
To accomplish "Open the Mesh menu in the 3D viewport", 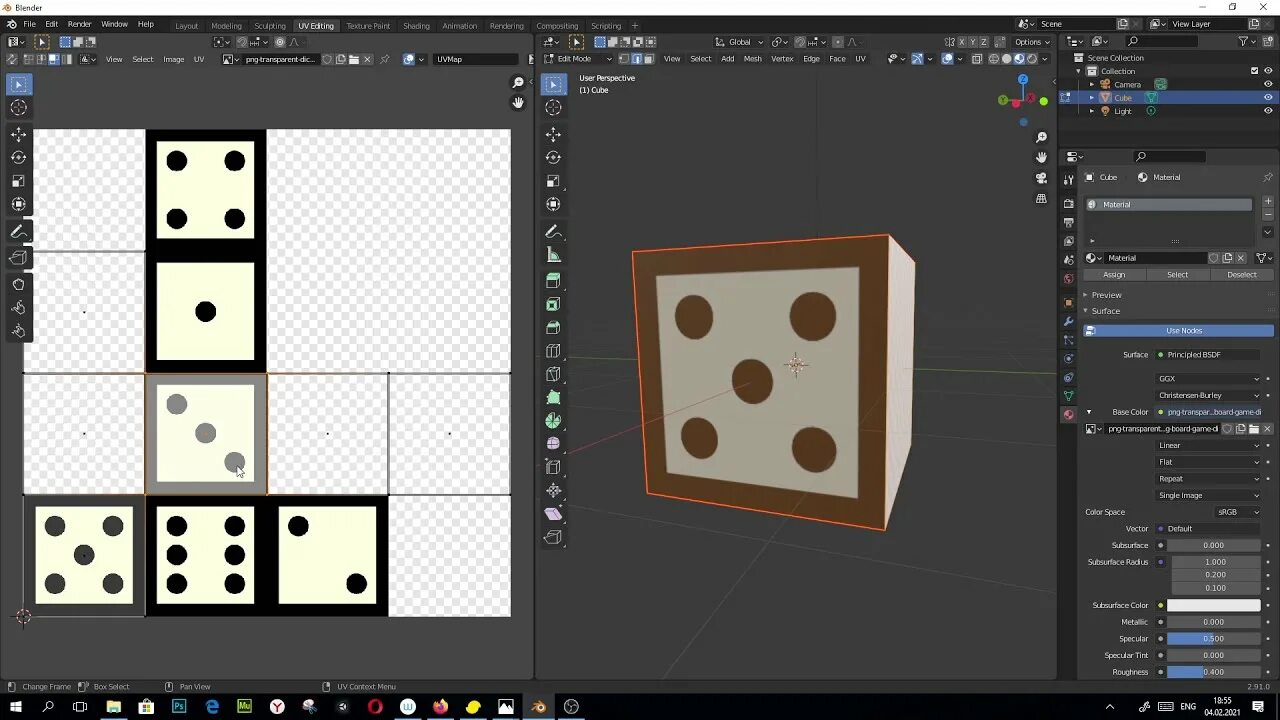I will pos(752,59).
